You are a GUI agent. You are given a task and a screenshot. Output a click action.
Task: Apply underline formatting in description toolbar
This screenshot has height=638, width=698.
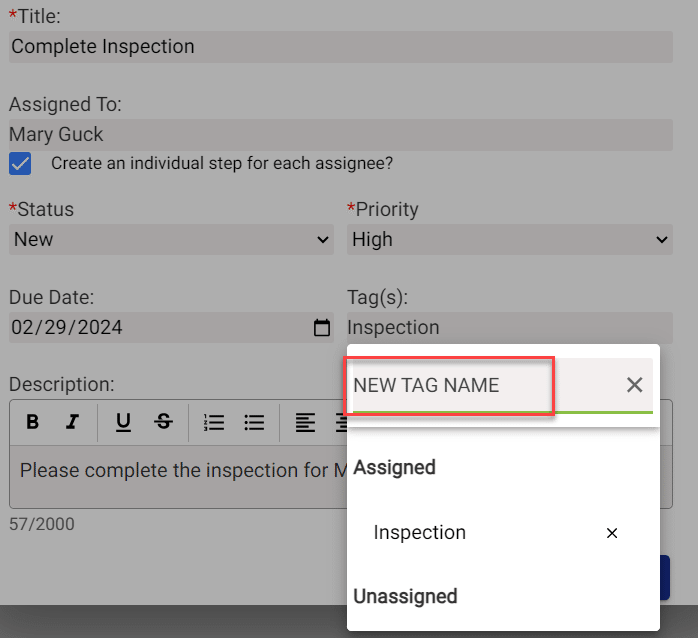123,421
